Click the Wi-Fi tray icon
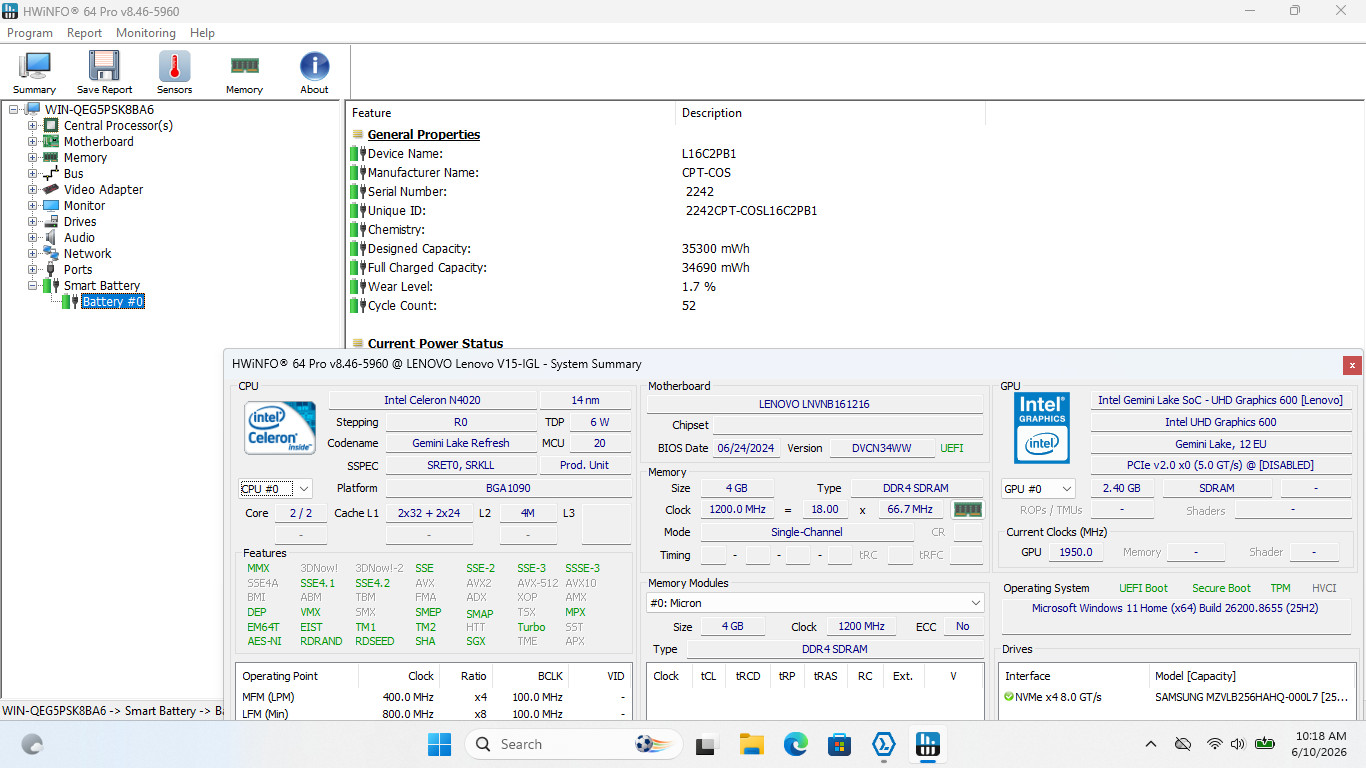Image resolution: width=1366 pixels, height=768 pixels. click(1214, 744)
